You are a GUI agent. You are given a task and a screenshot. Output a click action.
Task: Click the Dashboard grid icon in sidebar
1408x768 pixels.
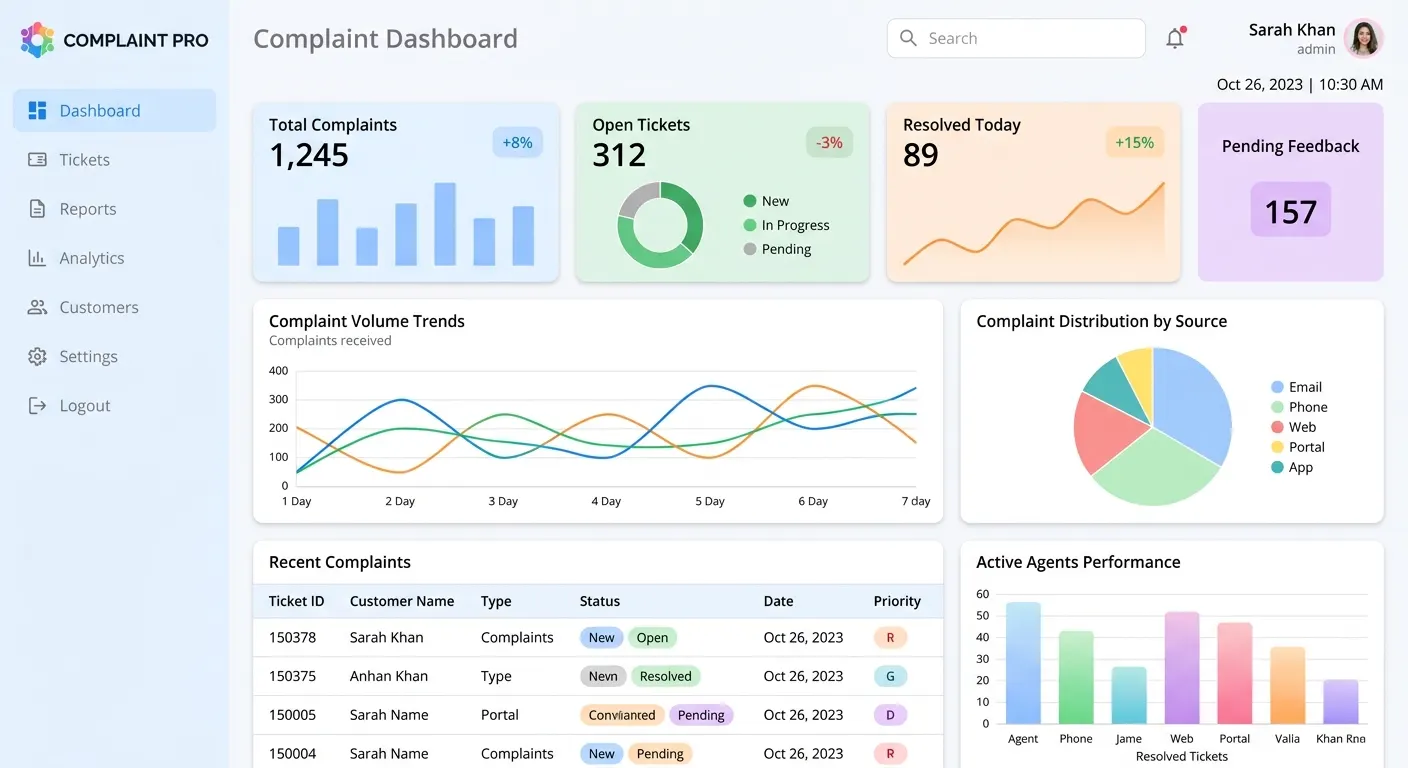[x=38, y=110]
